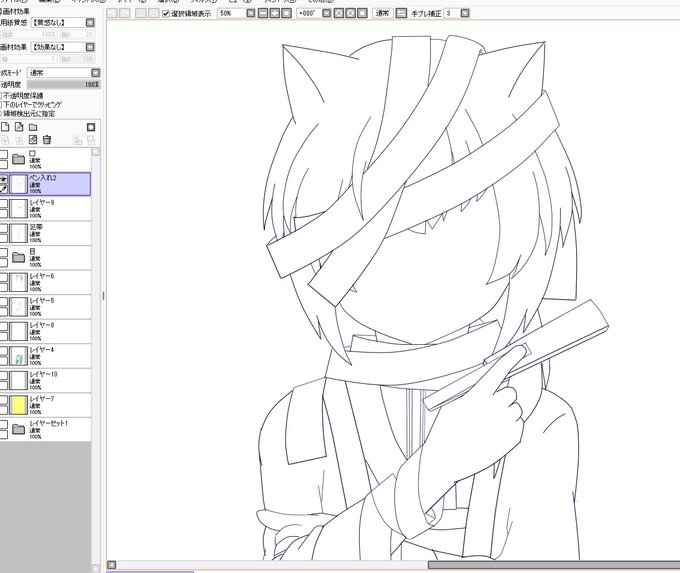Create a new linework layer

point(19,127)
